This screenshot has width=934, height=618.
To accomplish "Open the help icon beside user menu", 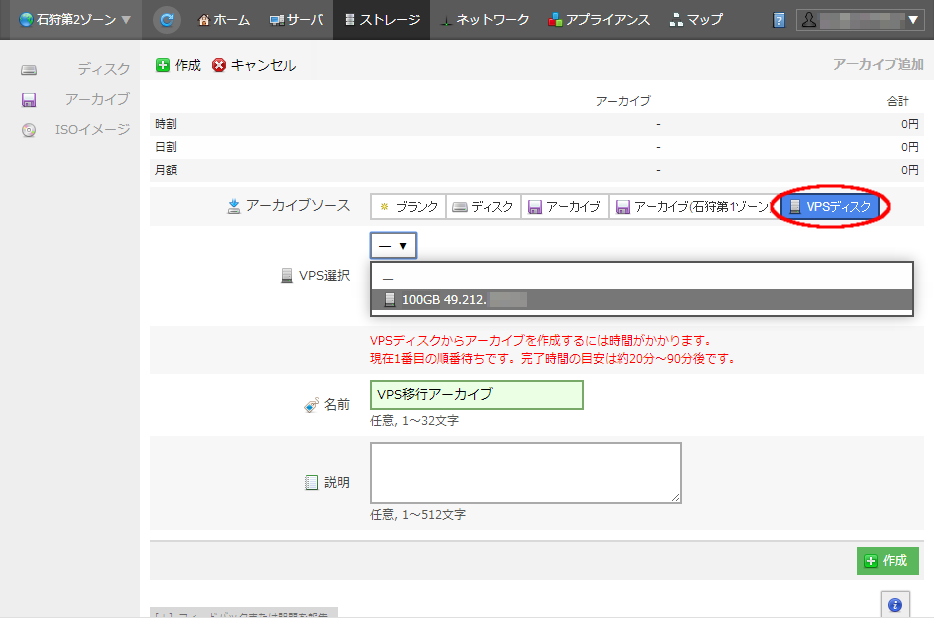I will coord(780,20).
